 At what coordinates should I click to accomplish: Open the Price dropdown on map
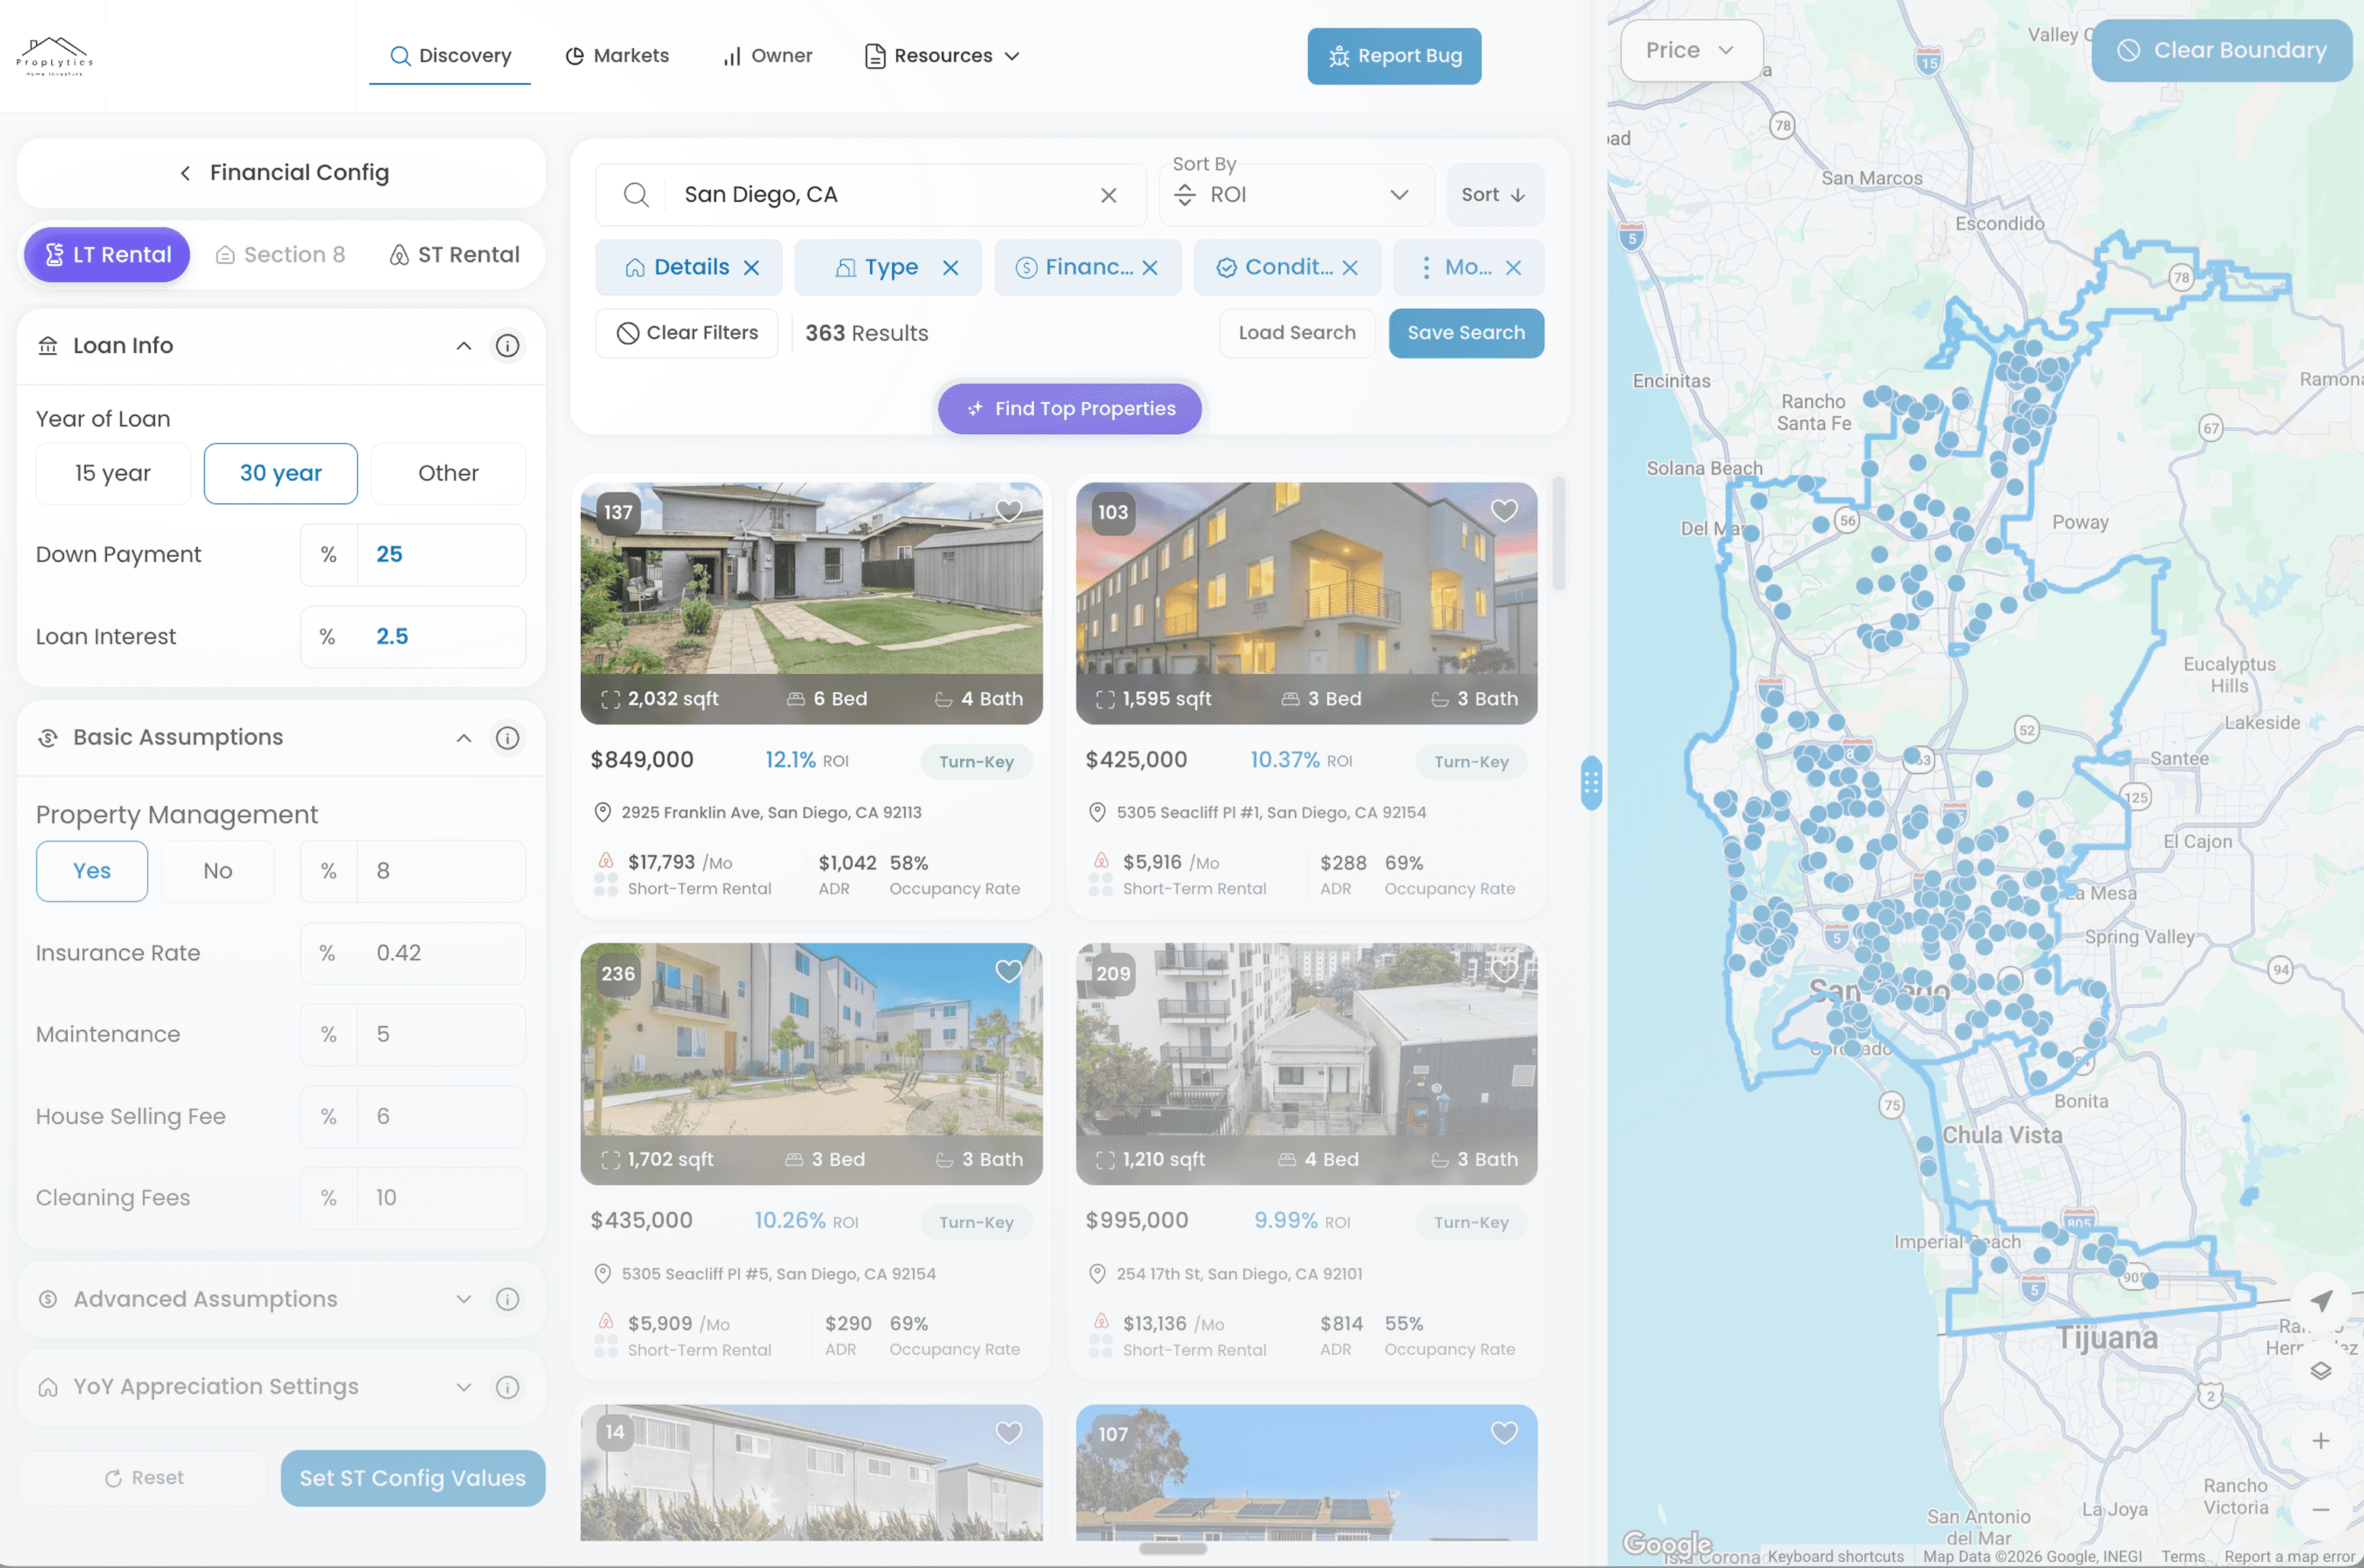click(x=1689, y=50)
